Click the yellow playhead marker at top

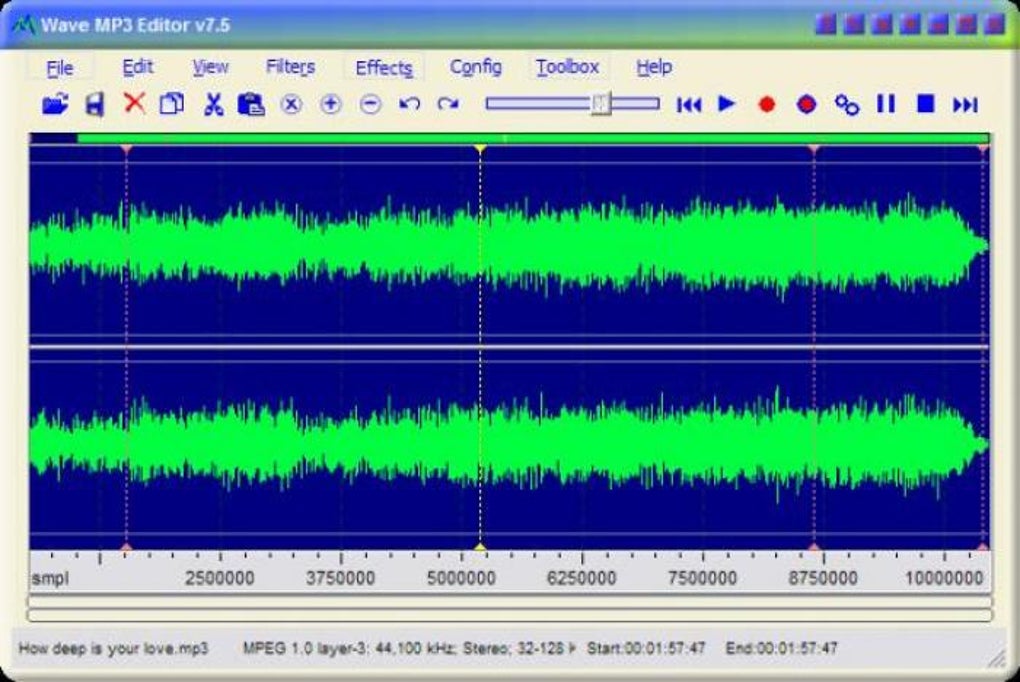click(x=480, y=149)
